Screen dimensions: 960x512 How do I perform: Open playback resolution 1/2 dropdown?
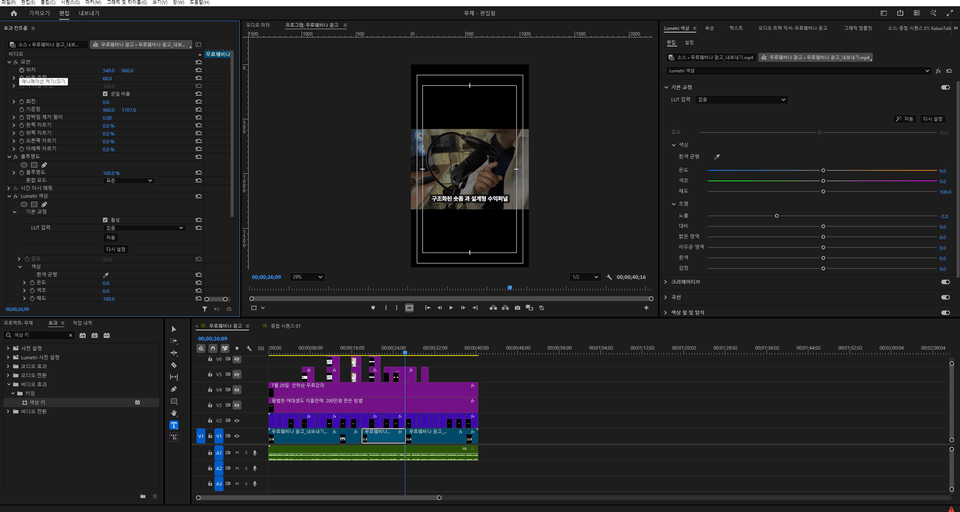[x=585, y=277]
